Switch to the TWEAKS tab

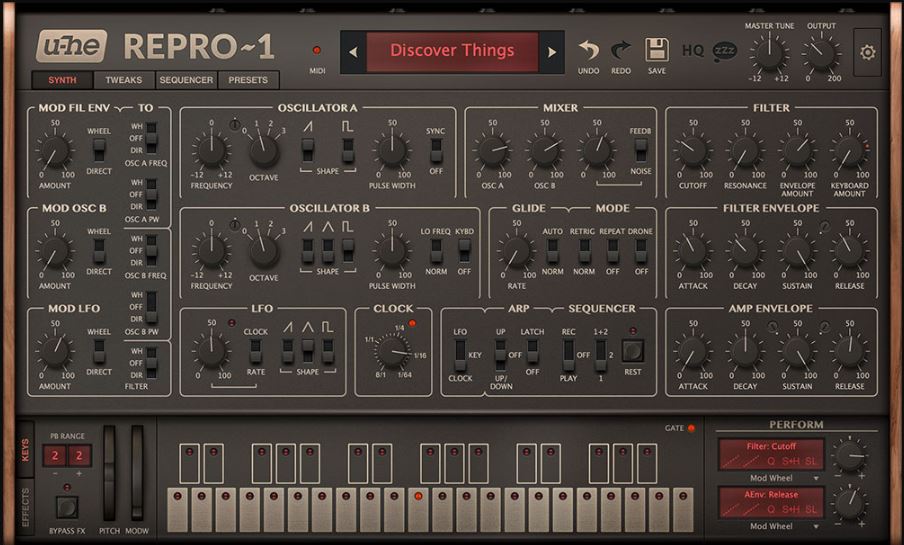123,80
